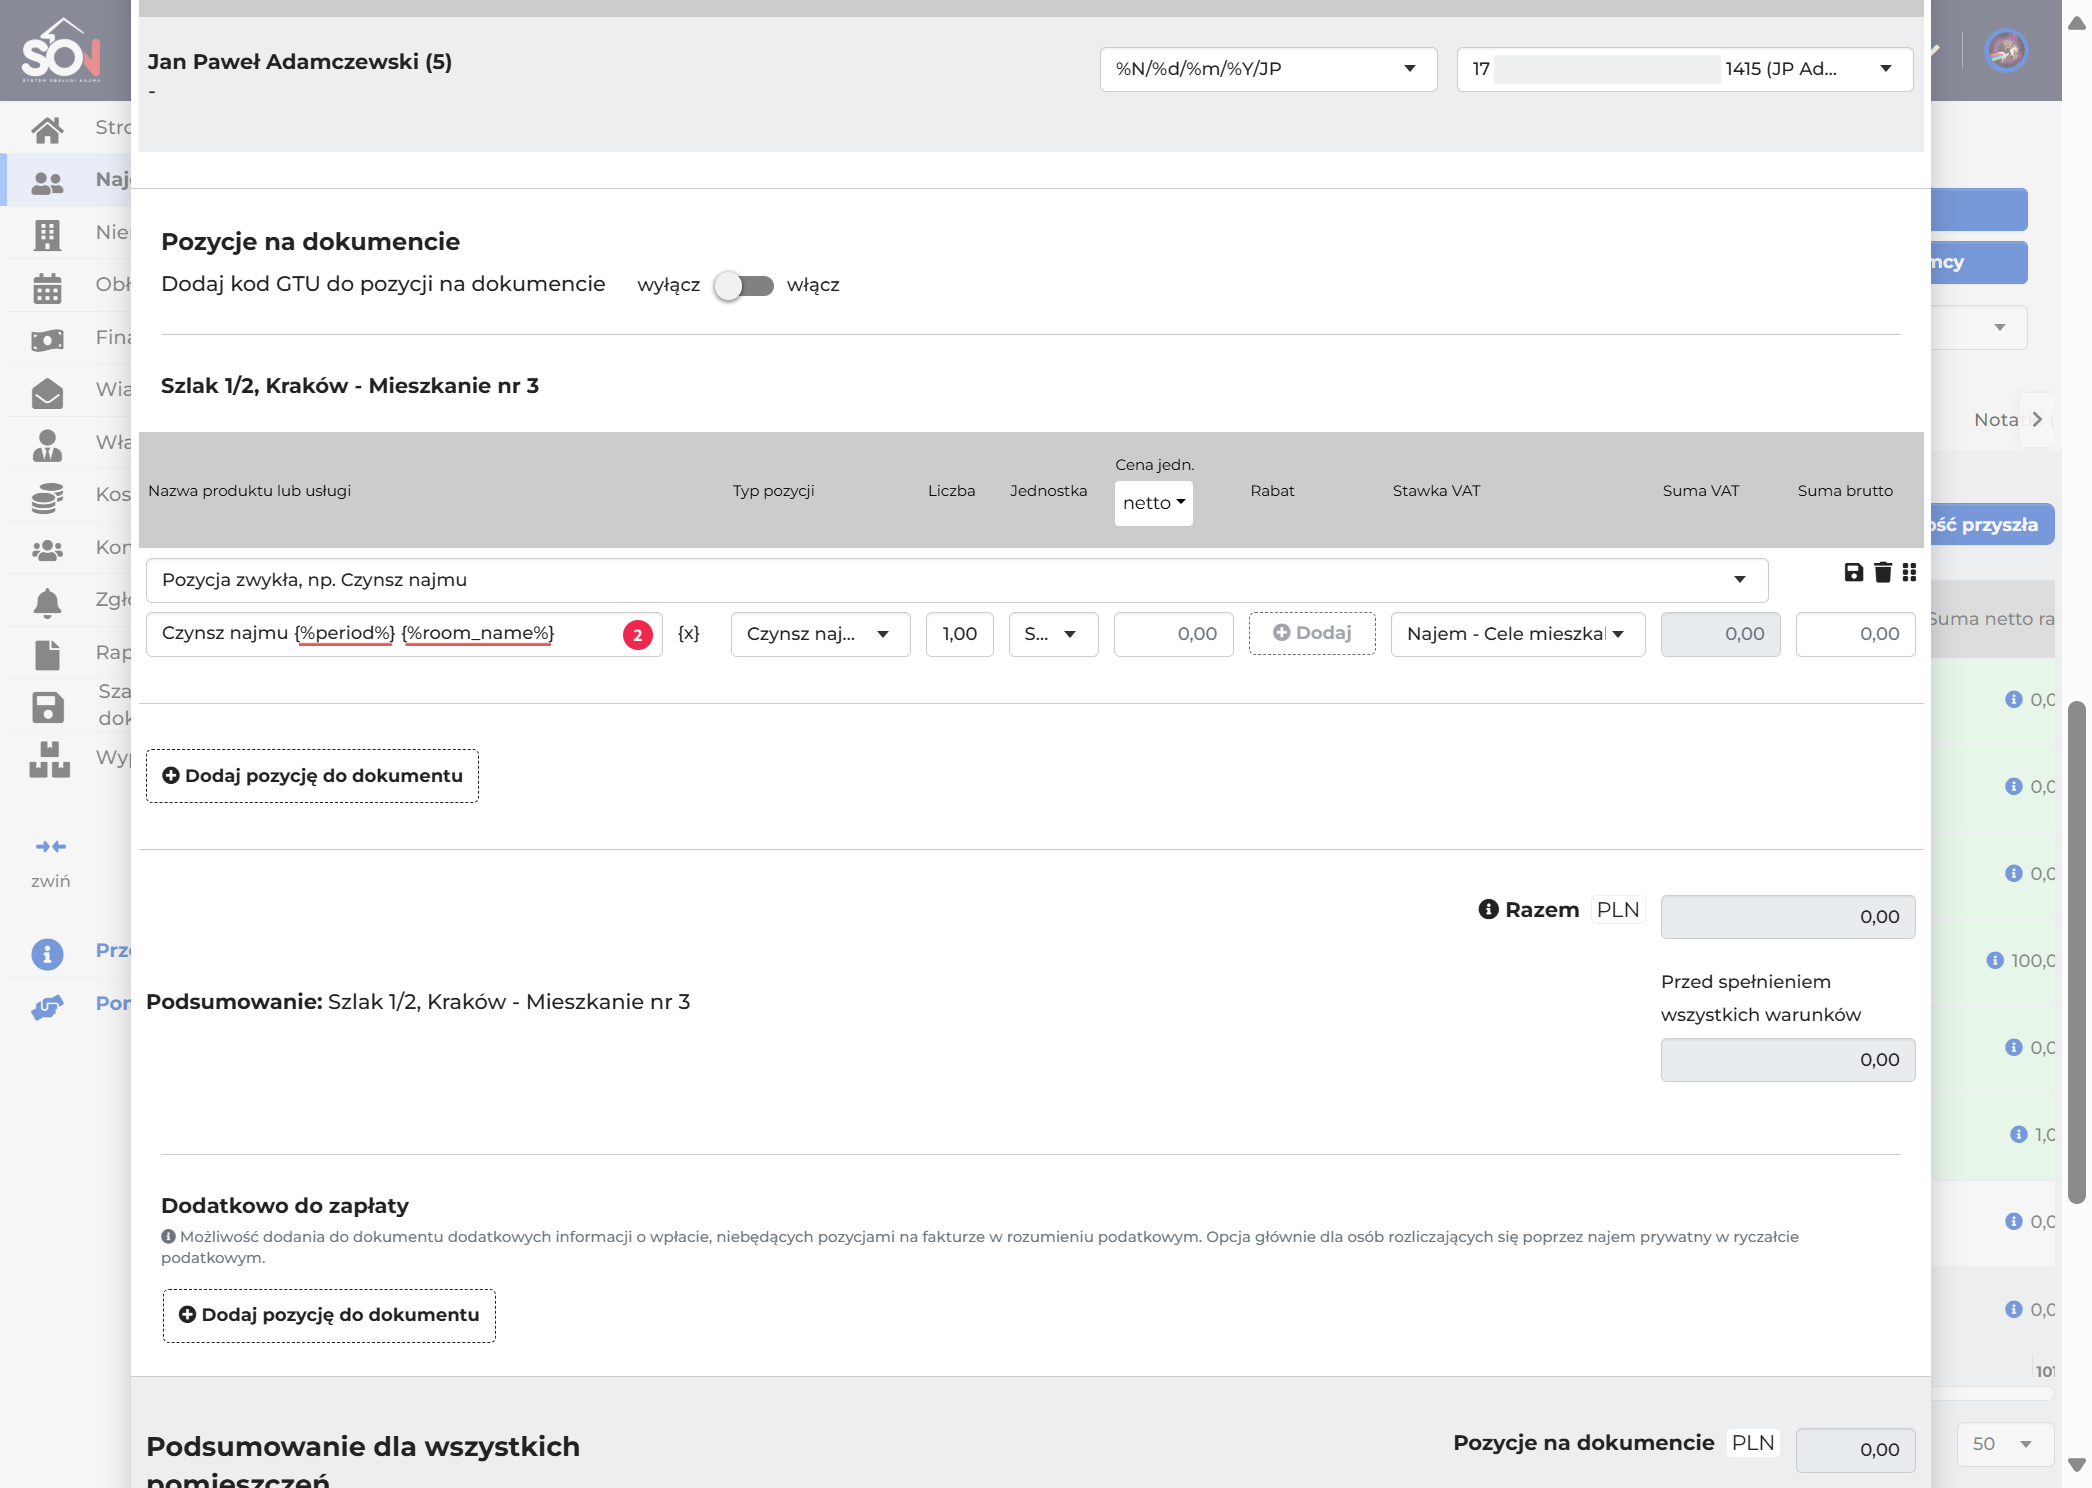Click the grid drag handle icon of position row
Screen dimensions: 2092x1488
click(1910, 572)
